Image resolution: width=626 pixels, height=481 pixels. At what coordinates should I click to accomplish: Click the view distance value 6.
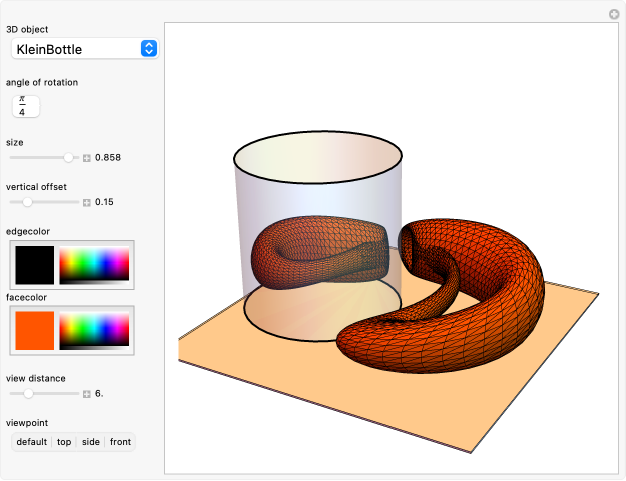99,394
